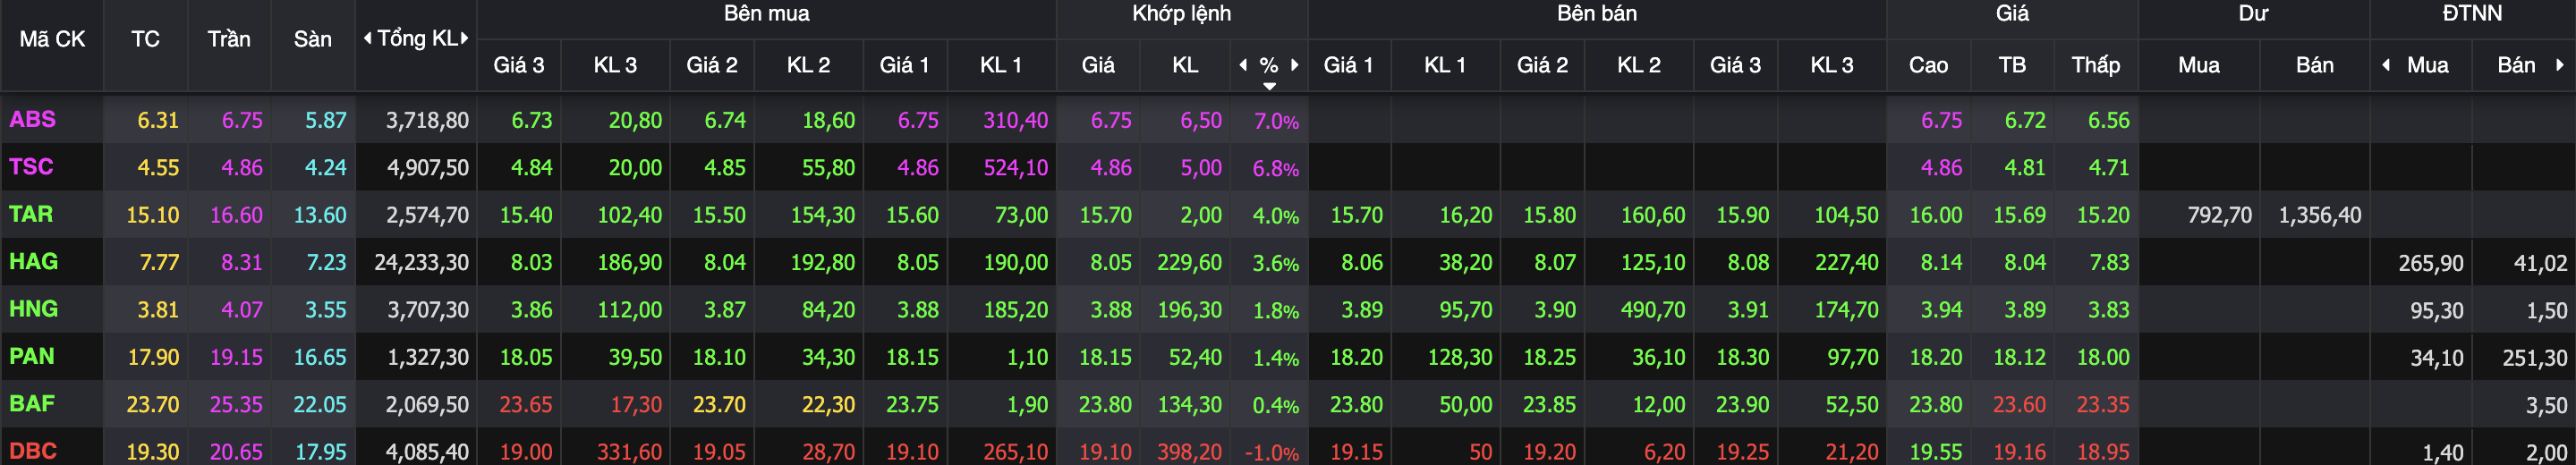Click Dư Bán column header
Screen dimensions: 2576x465
pos(2314,65)
